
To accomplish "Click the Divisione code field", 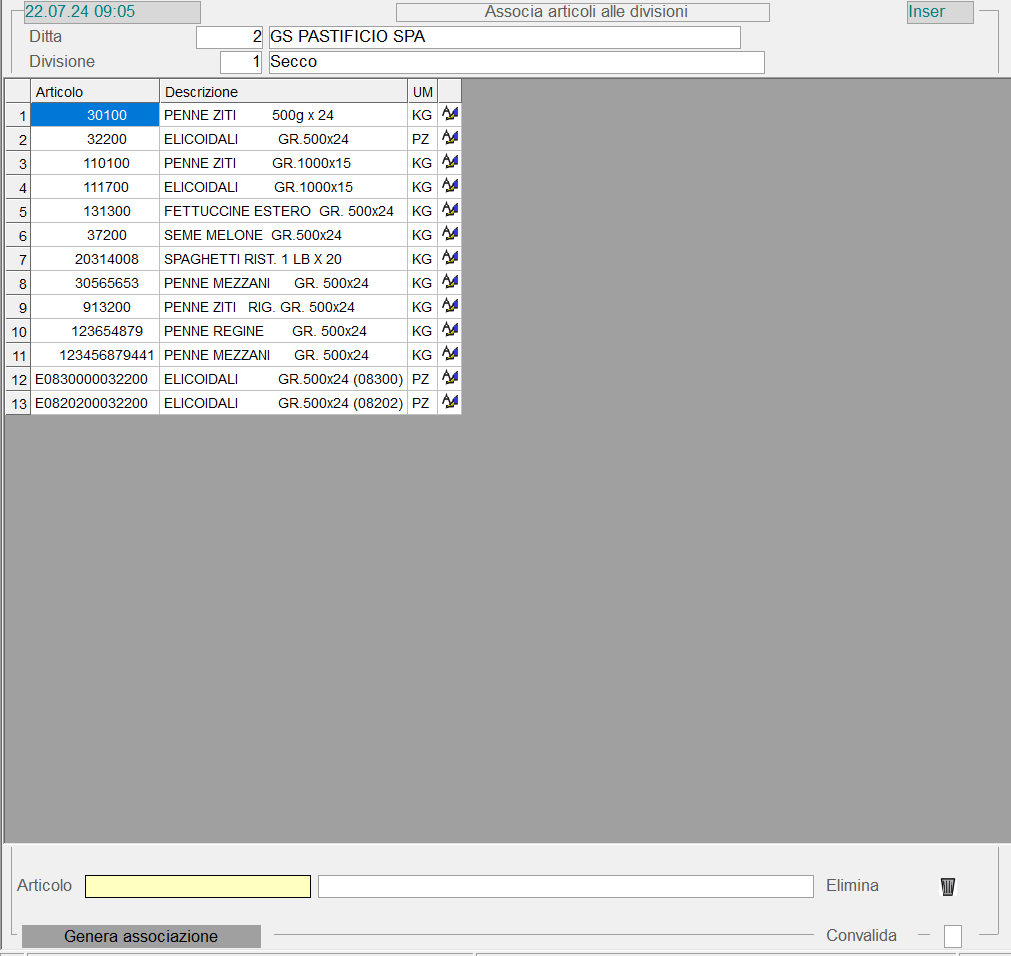I will click(241, 62).
